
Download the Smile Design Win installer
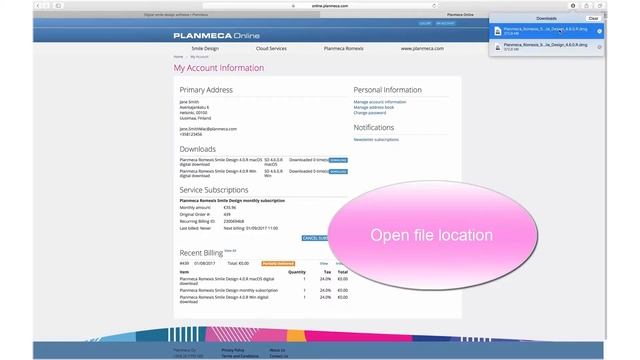338,171
